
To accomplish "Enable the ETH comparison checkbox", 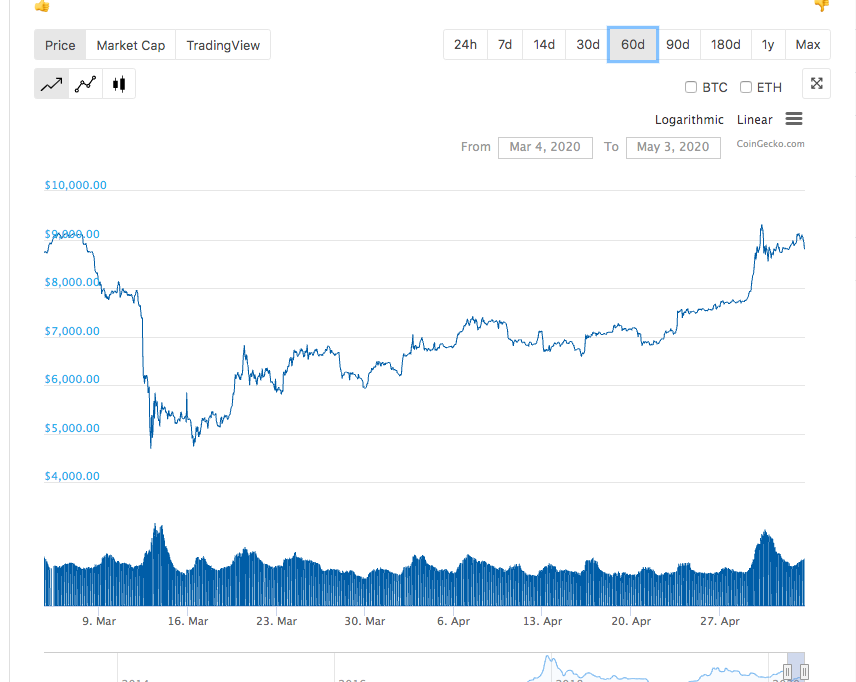I will [746, 87].
